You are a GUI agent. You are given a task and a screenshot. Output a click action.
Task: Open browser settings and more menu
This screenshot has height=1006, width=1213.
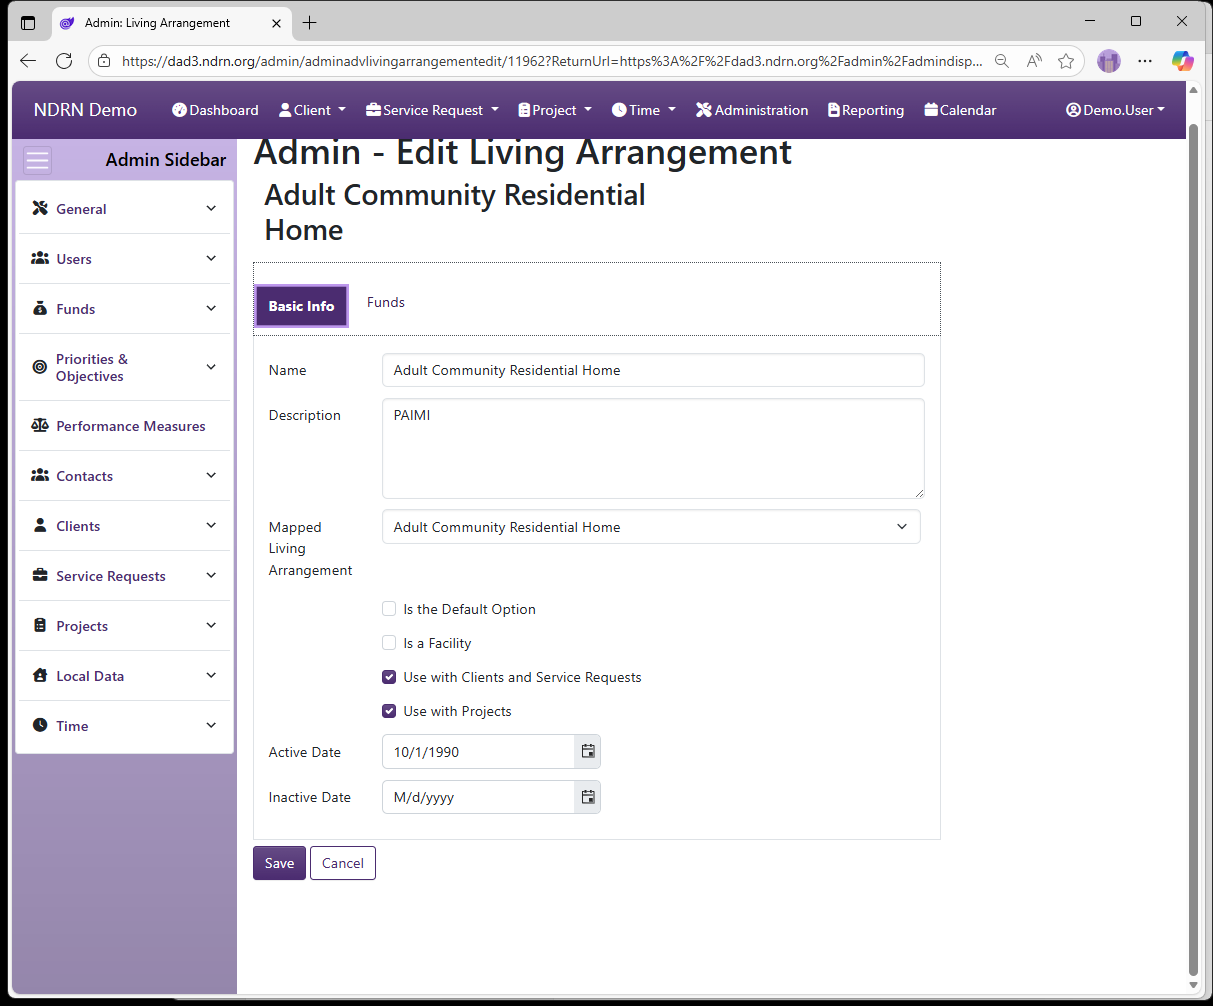[1145, 61]
